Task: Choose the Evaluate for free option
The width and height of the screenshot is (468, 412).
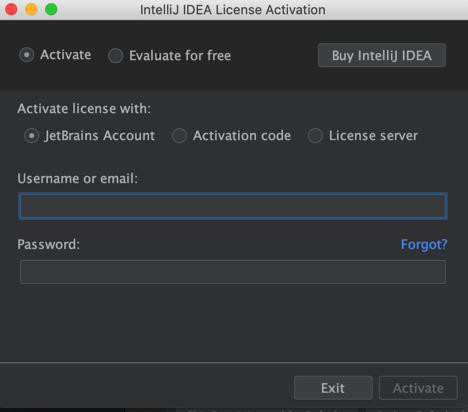Action: (x=116, y=56)
